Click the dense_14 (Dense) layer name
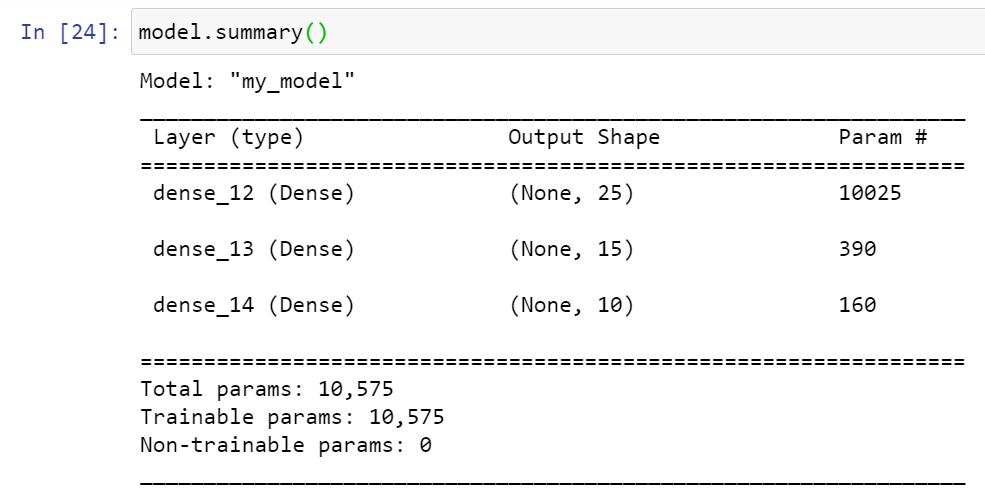The height and width of the screenshot is (500, 985). 253,305
